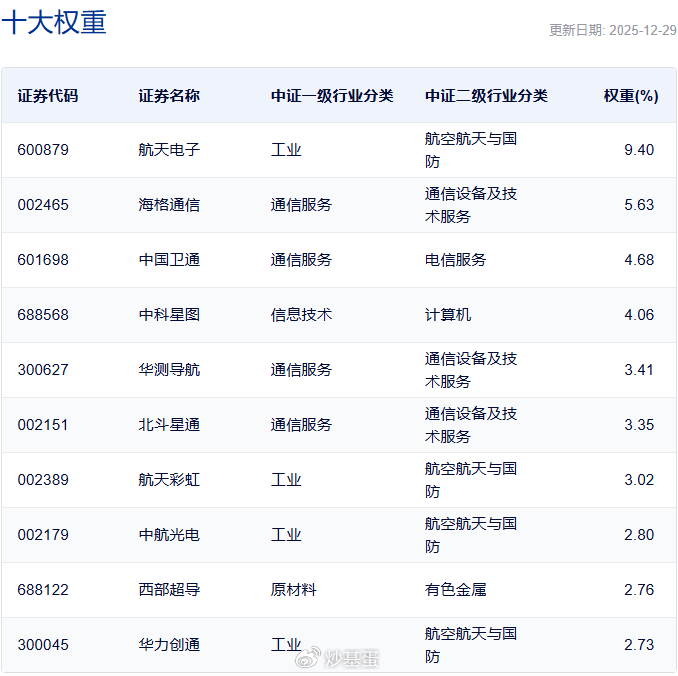Image resolution: width=678 pixels, height=676 pixels.
Task: Select the stock name 西部超导
Action: click(169, 590)
